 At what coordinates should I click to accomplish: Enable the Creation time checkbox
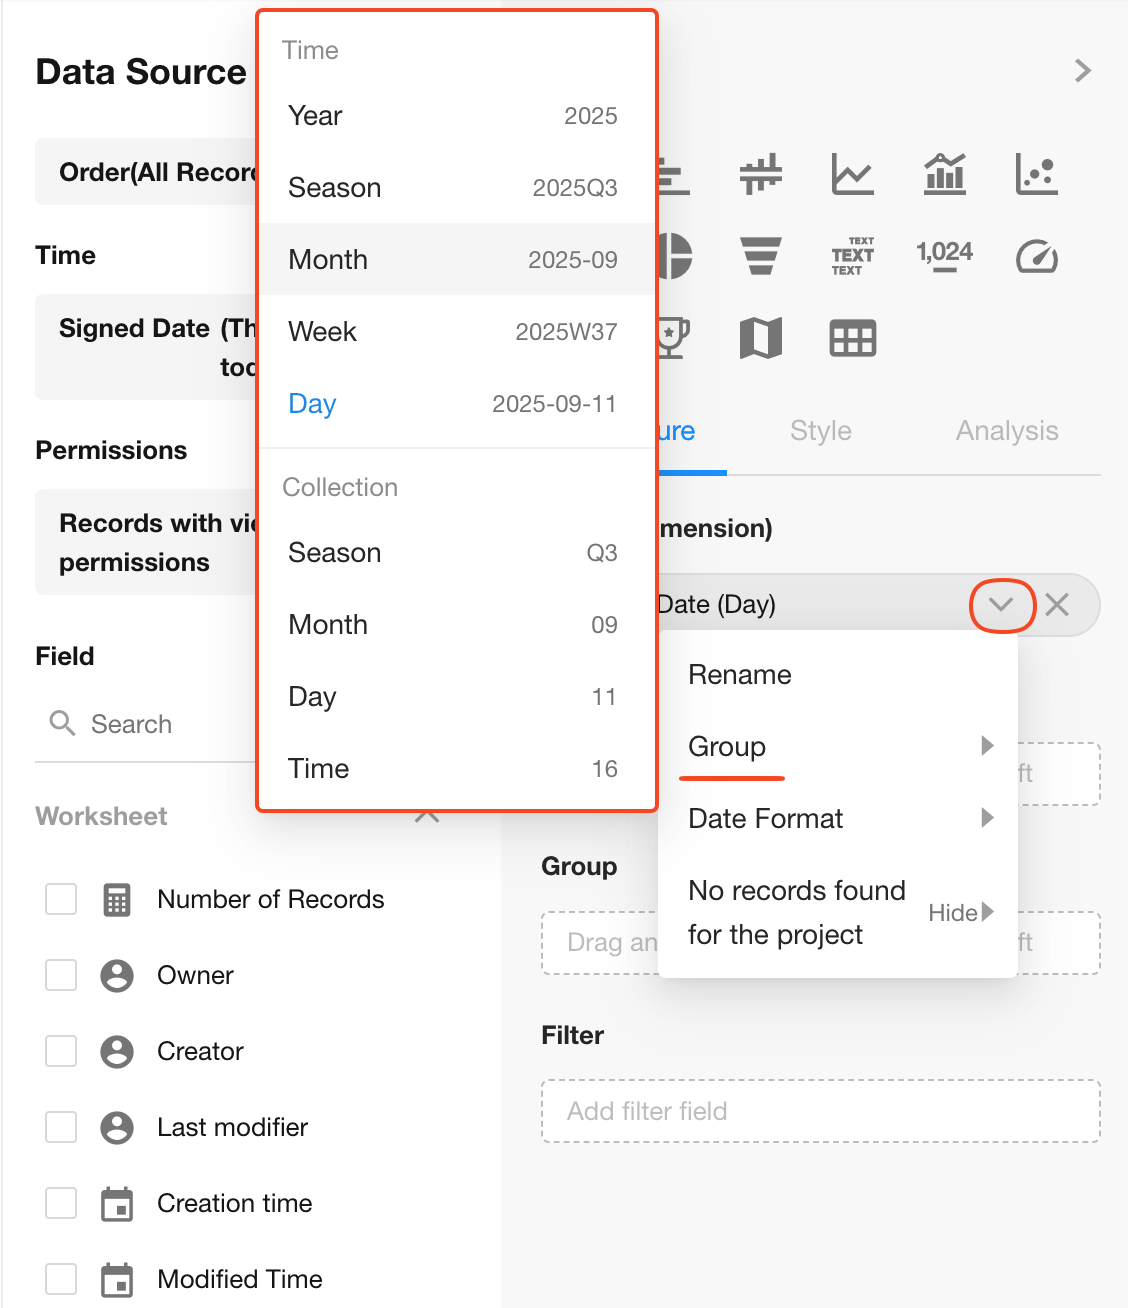pyautogui.click(x=61, y=1203)
